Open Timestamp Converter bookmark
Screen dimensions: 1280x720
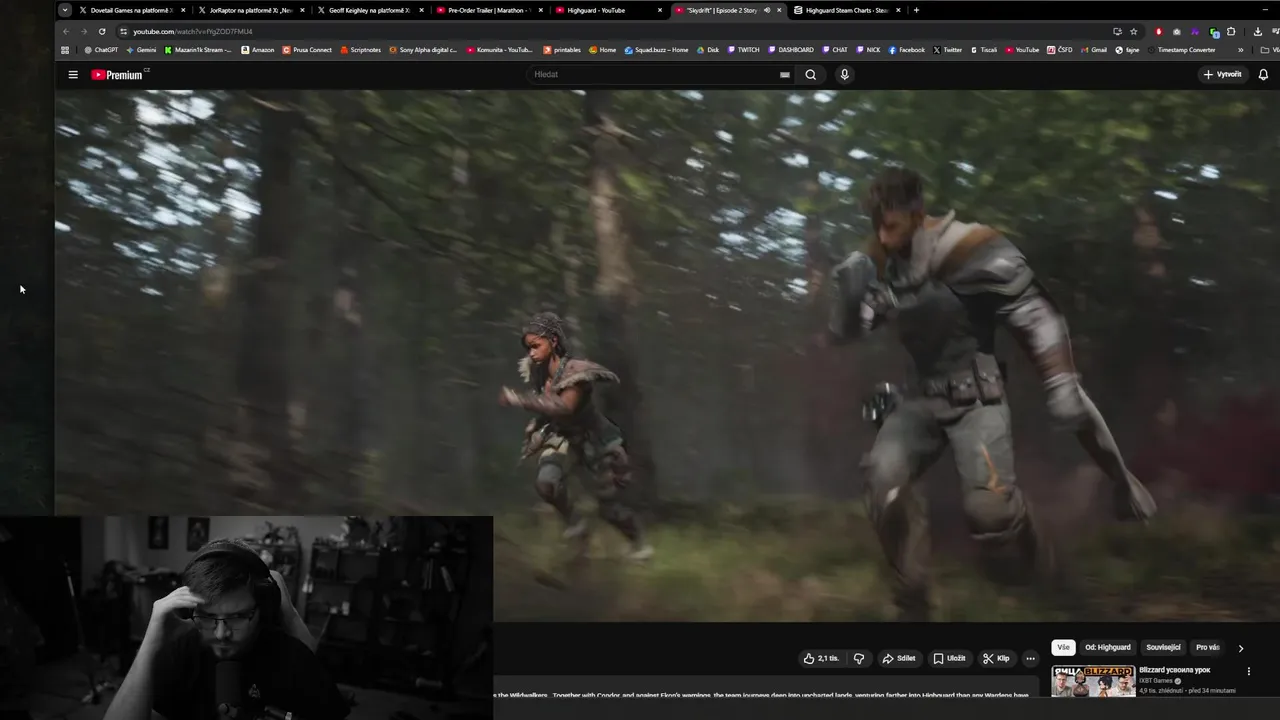(x=1182, y=50)
